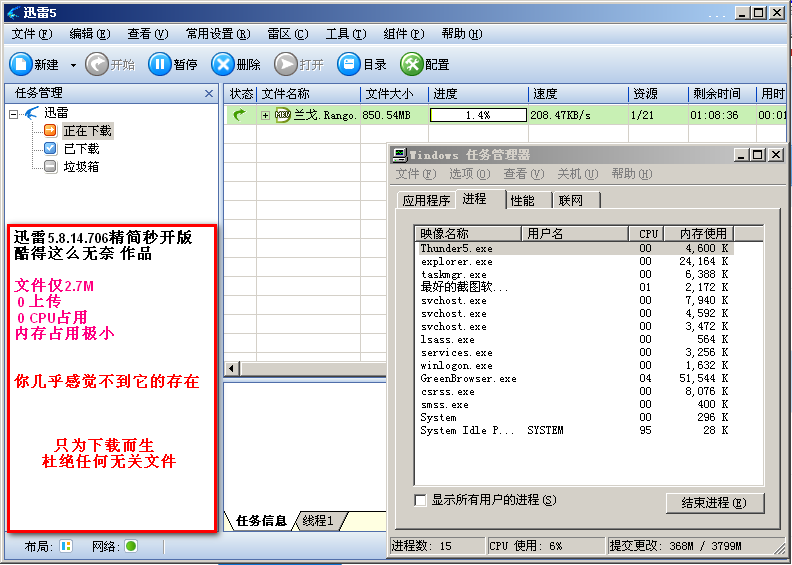The image size is (792, 565).
Task: Click the 结束进程(E) button
Action: pyautogui.click(x=715, y=503)
